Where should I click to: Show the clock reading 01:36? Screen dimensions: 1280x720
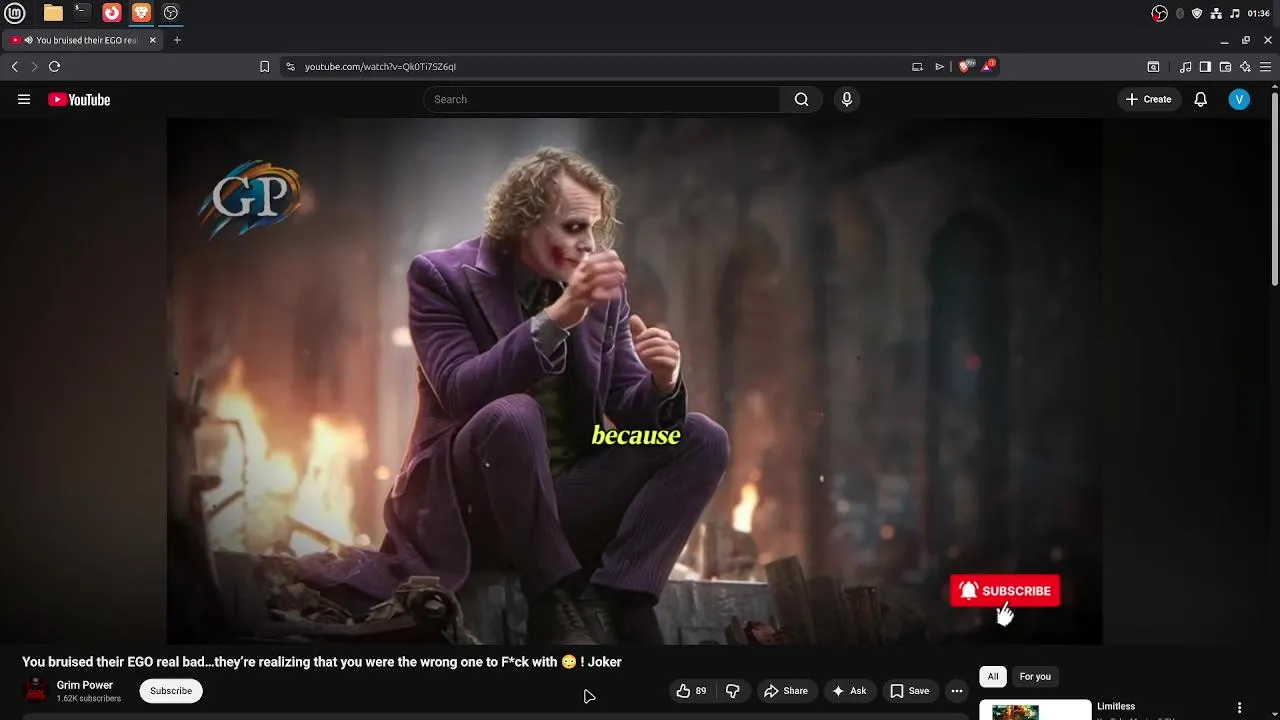pyautogui.click(x=1259, y=13)
